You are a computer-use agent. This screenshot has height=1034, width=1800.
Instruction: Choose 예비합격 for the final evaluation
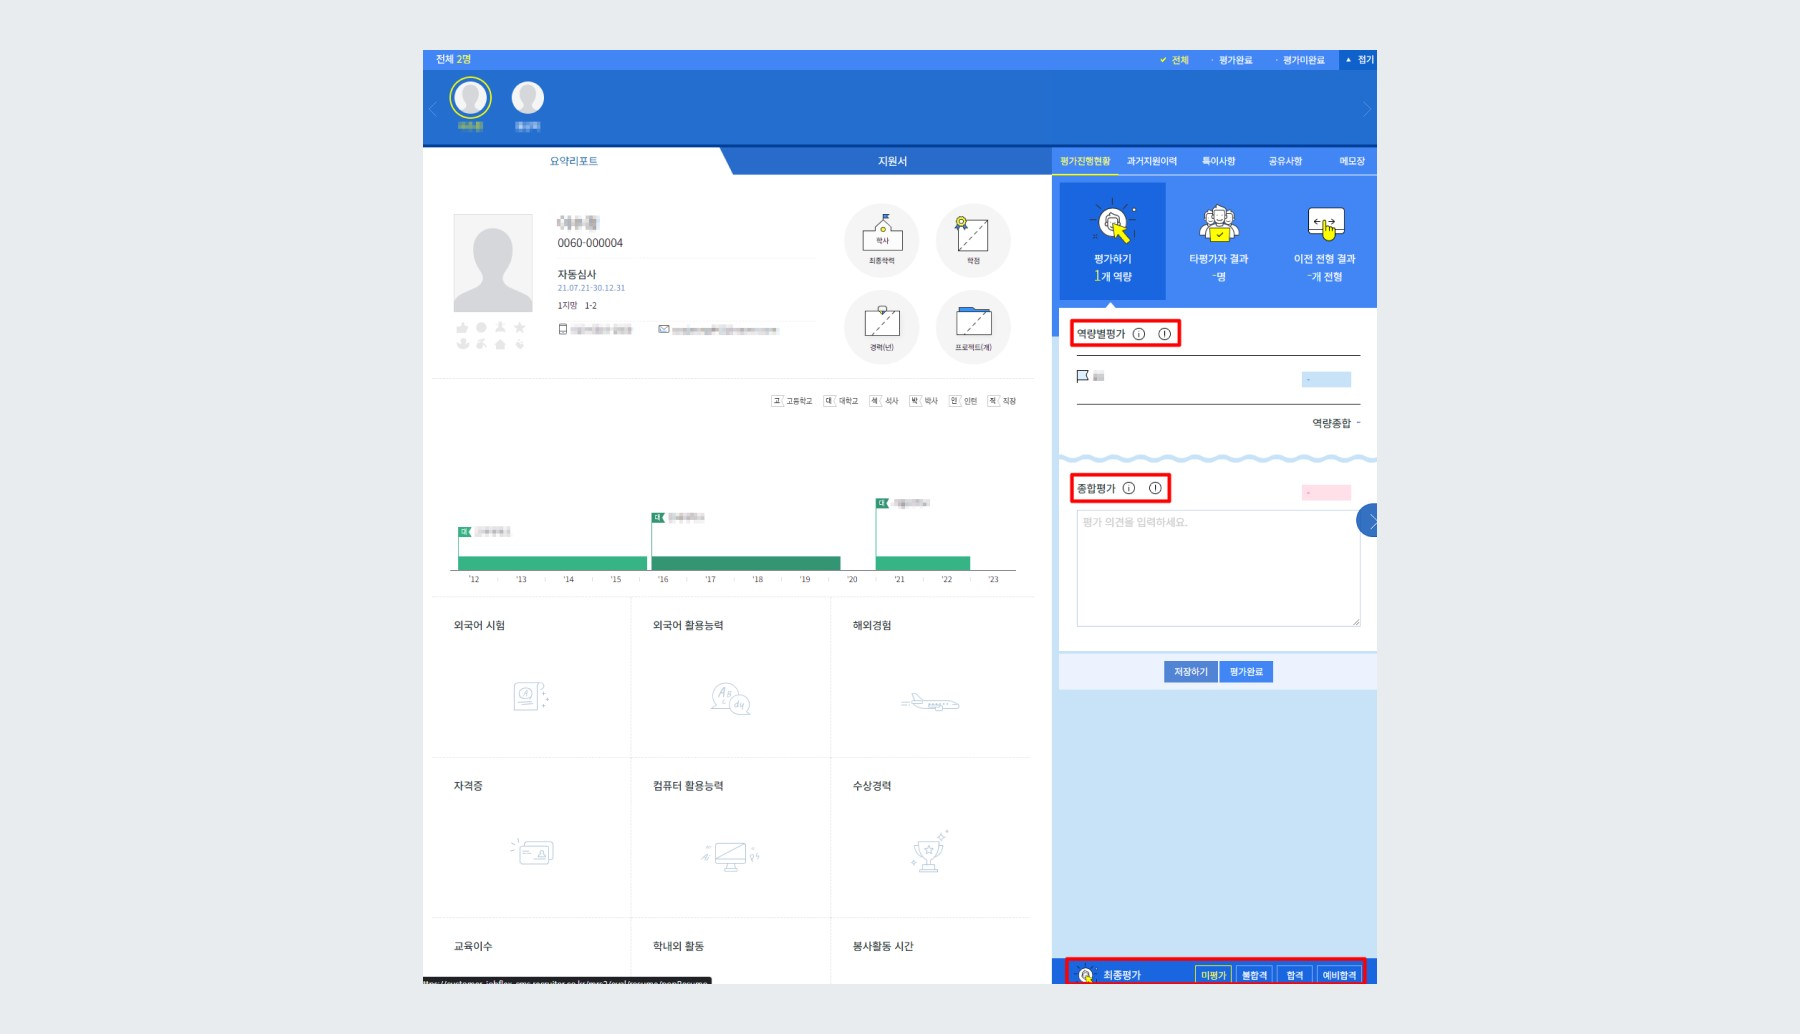[1339, 974]
